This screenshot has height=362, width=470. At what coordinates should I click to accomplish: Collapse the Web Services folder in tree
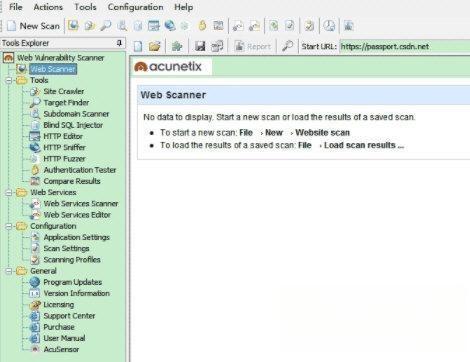click(x=9, y=193)
